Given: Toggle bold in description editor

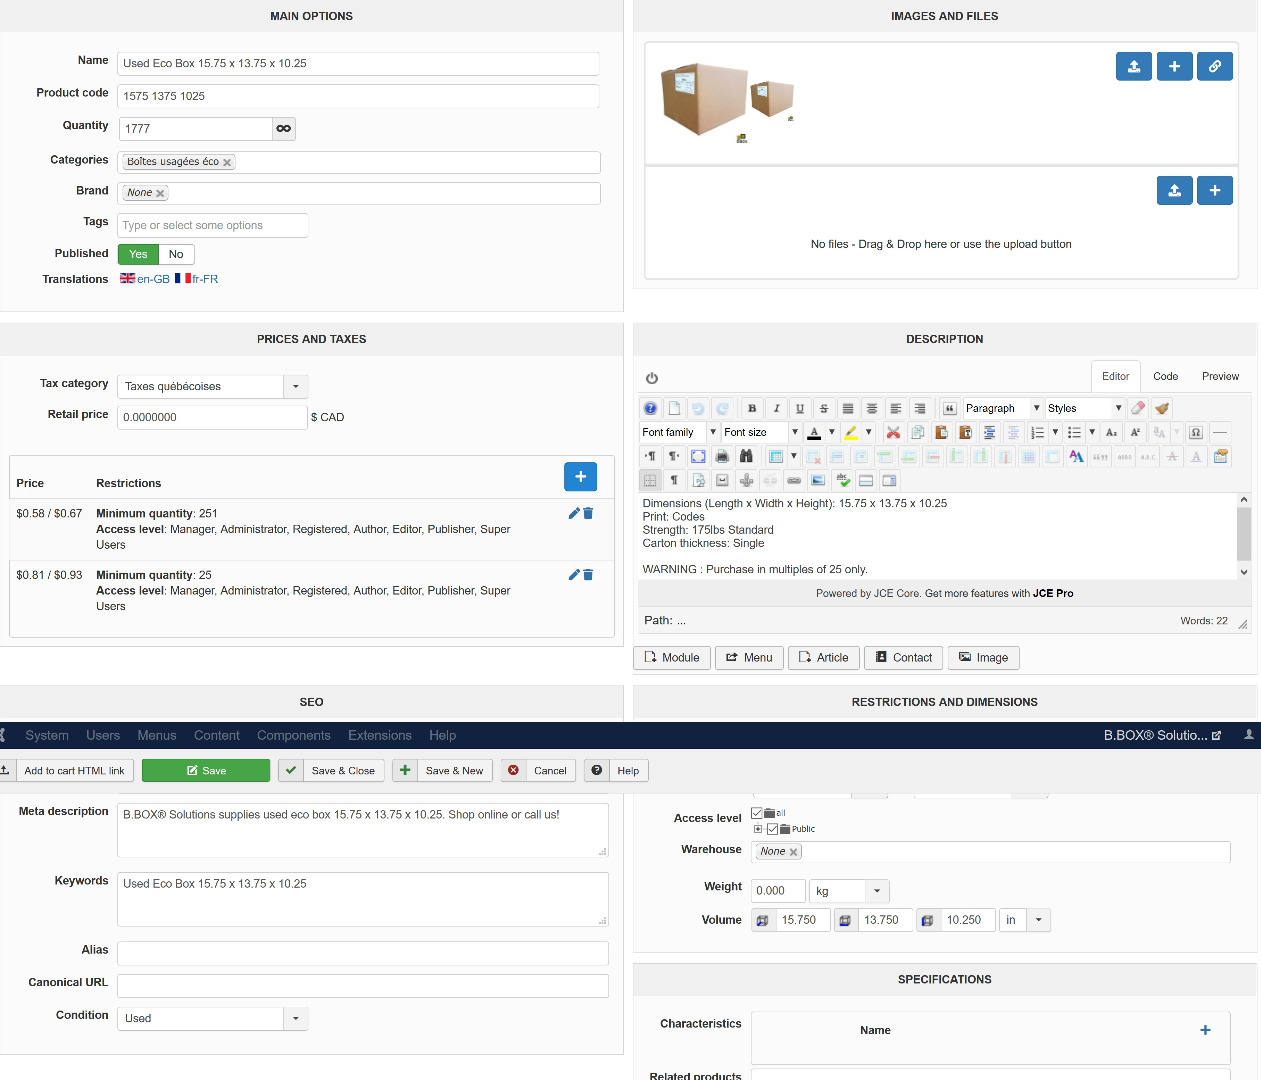Looking at the screenshot, I should (x=752, y=408).
